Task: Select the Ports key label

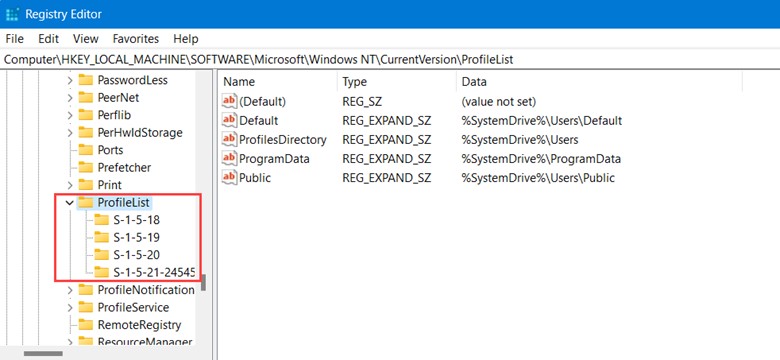Action: (110, 150)
